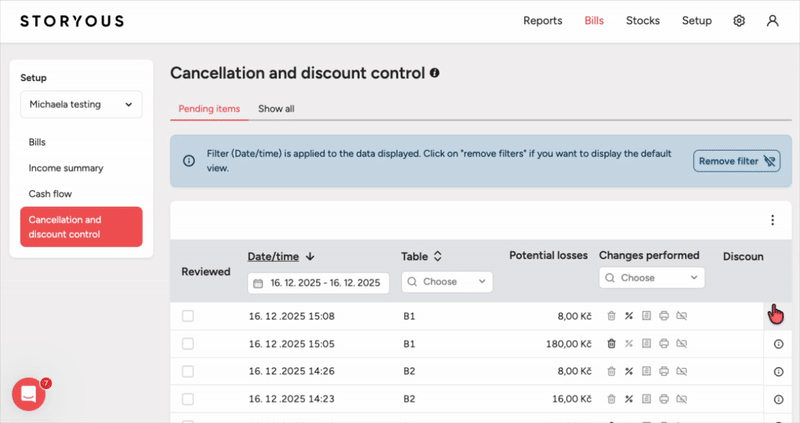Check the Reviewed box for 15:05 row
The width and height of the screenshot is (800, 423).
pyautogui.click(x=188, y=344)
